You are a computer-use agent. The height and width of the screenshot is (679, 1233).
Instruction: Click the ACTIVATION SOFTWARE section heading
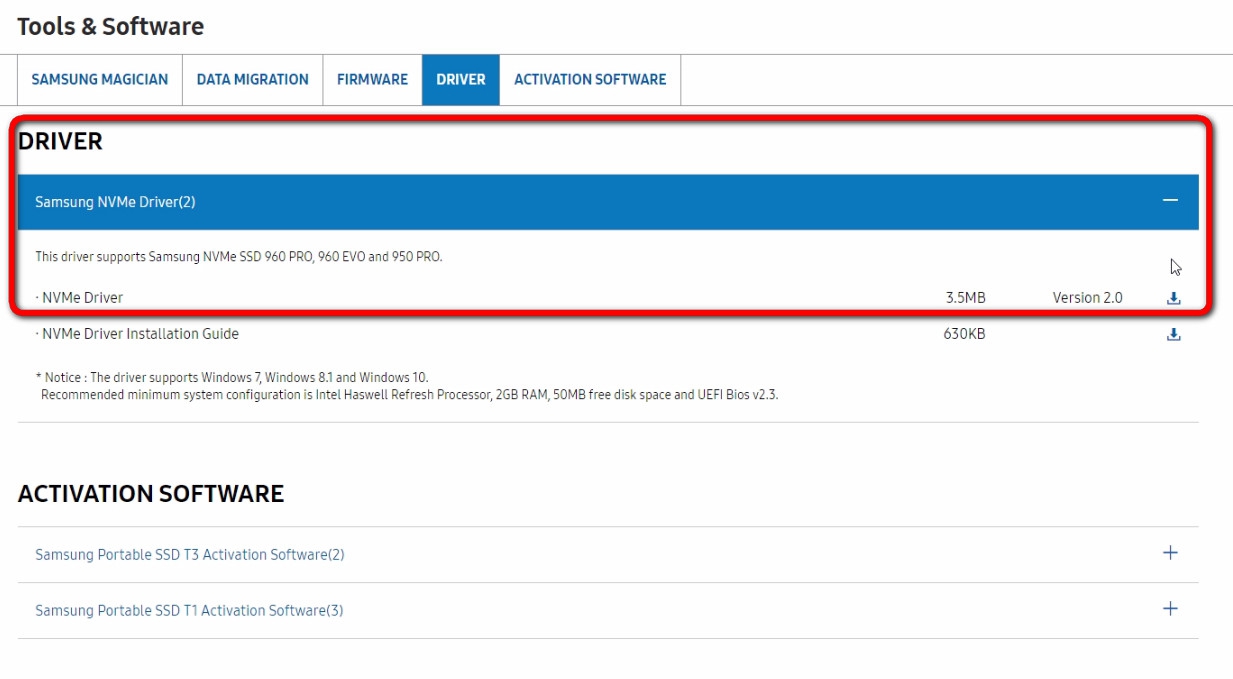click(151, 493)
